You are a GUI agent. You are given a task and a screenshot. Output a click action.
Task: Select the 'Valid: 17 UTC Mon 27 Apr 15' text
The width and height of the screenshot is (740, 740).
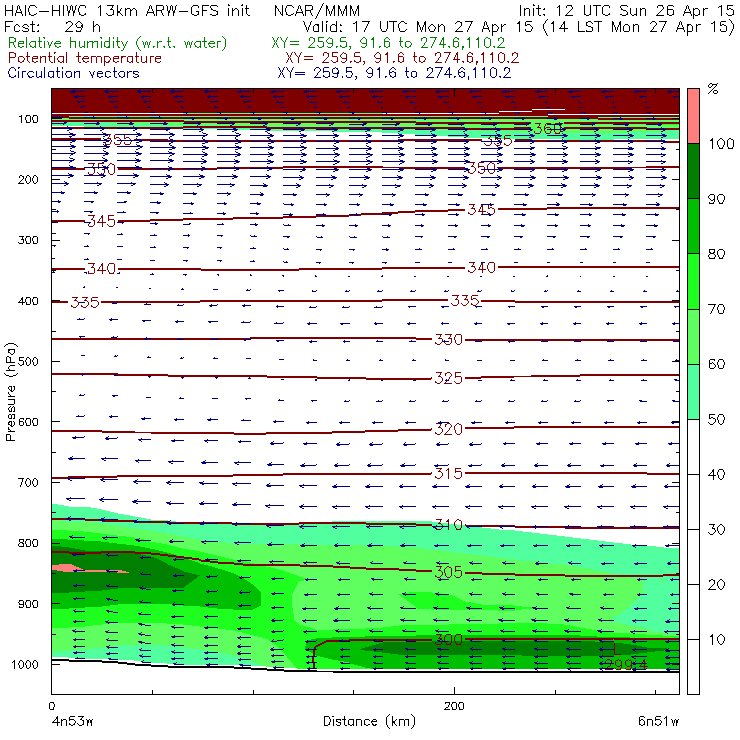[x=419, y=26]
